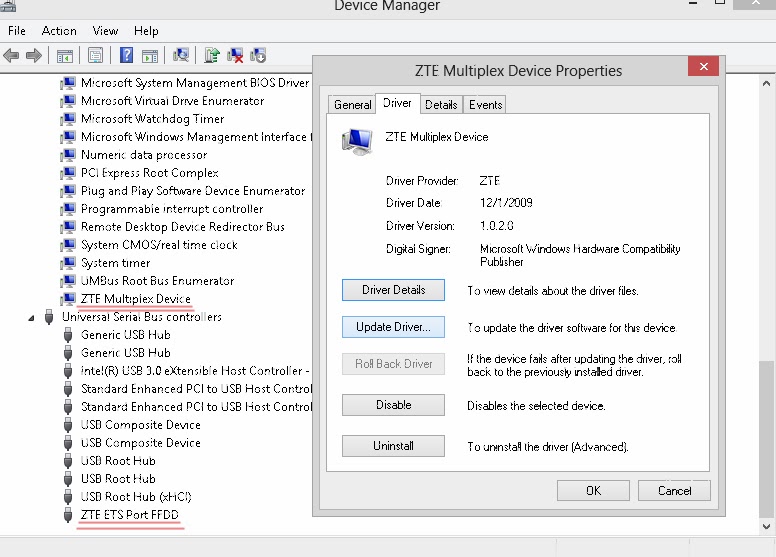Click the scrollbar down arrow in Device Manager
Viewport: 776px width, 557px height.
[x=766, y=527]
